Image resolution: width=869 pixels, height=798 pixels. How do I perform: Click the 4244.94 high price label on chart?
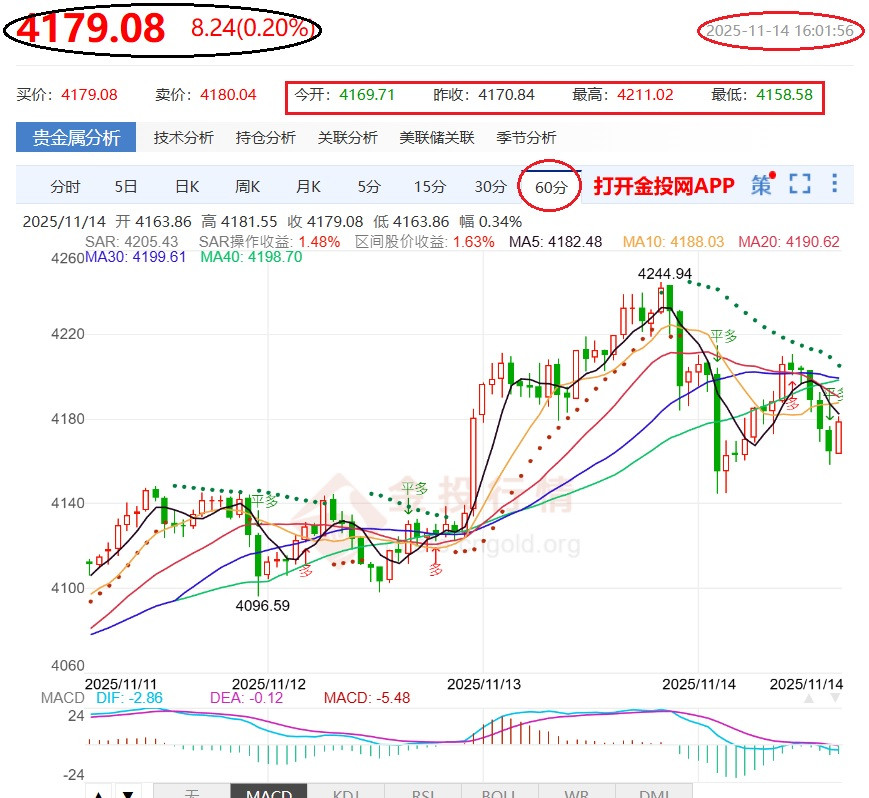click(666, 273)
